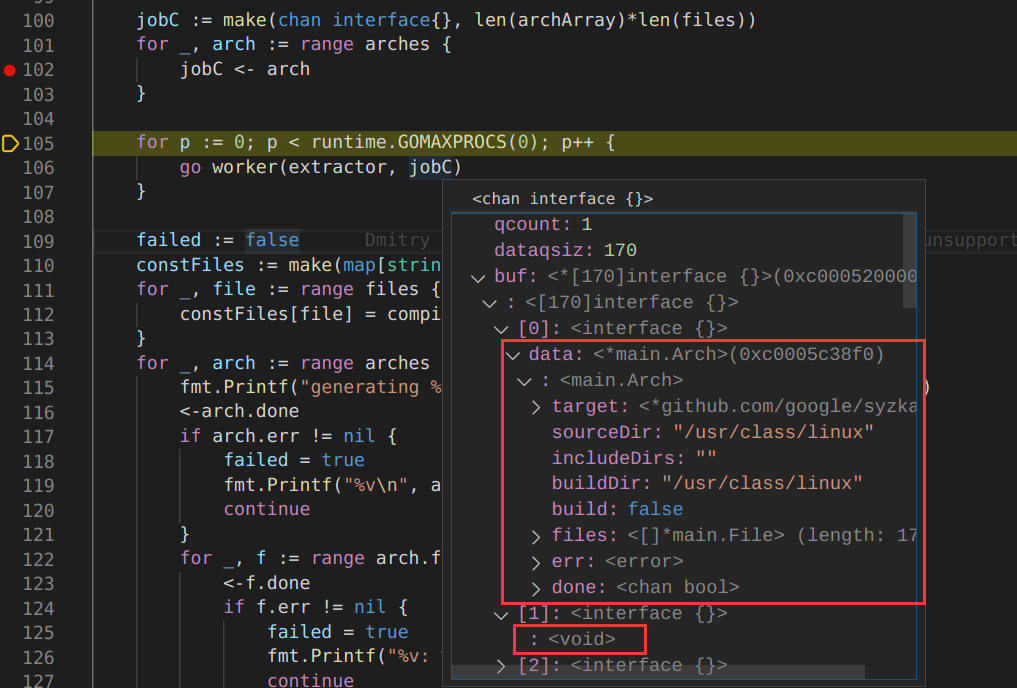Collapse the [1] interface entry

coord(501,613)
